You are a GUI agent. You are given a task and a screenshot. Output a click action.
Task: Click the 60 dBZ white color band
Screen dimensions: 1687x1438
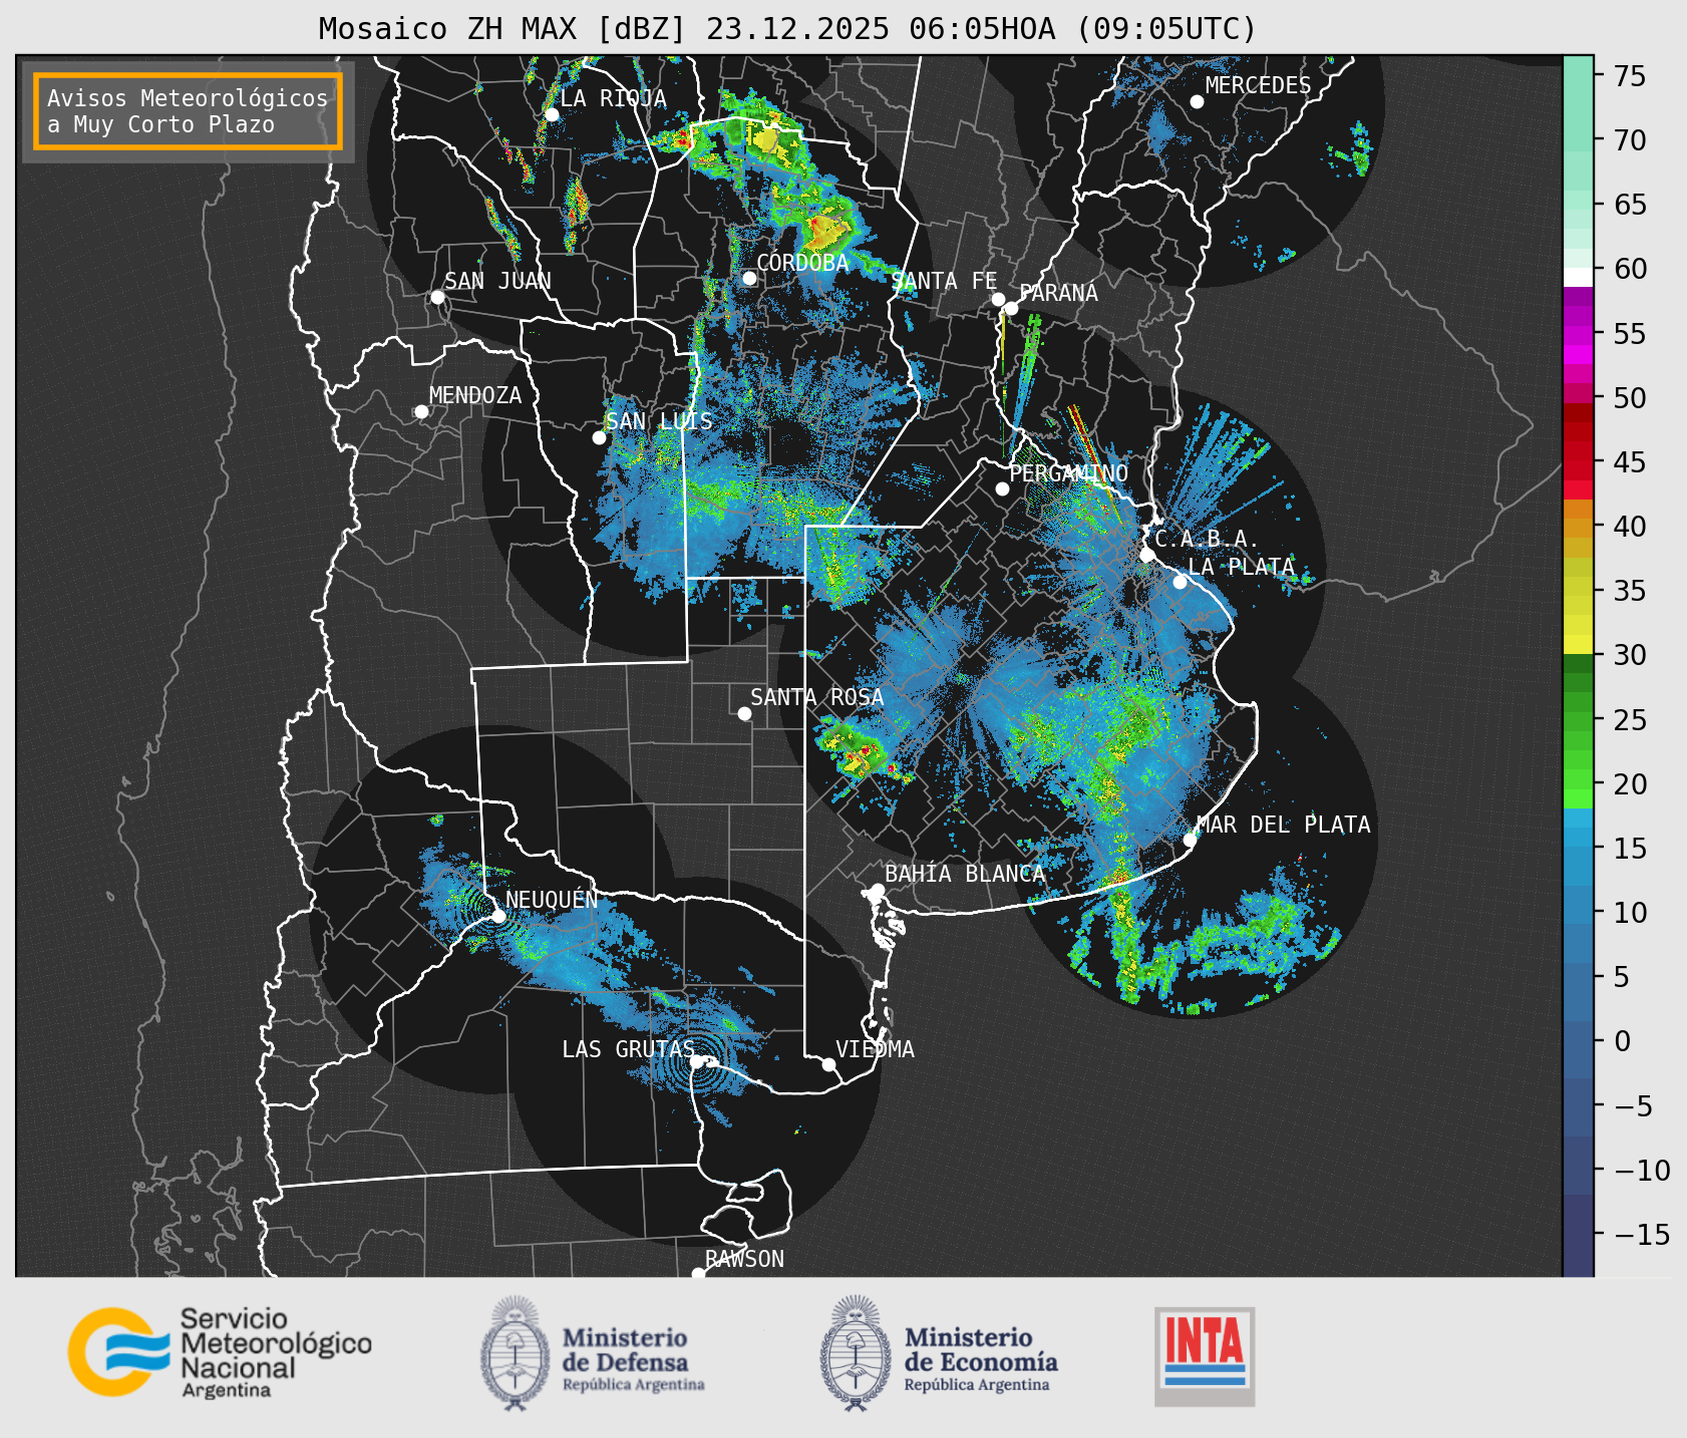(x=1578, y=276)
